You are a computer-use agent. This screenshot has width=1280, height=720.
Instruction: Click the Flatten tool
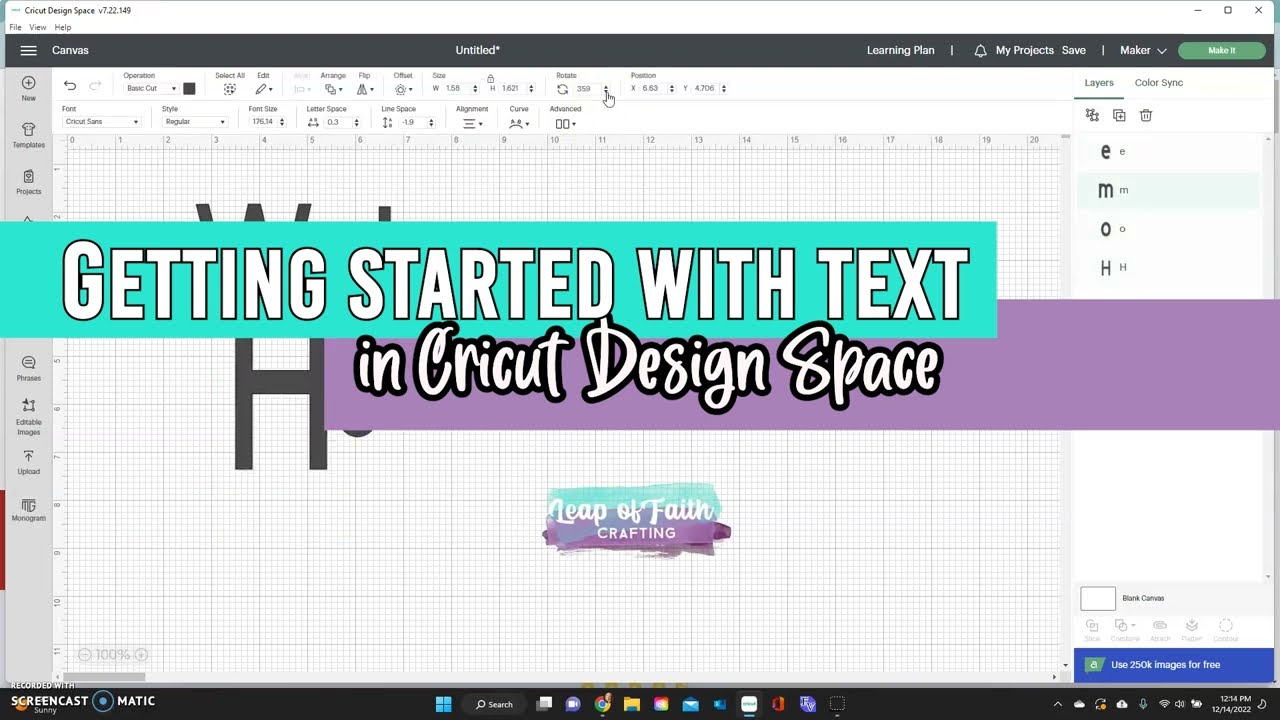(x=1192, y=630)
